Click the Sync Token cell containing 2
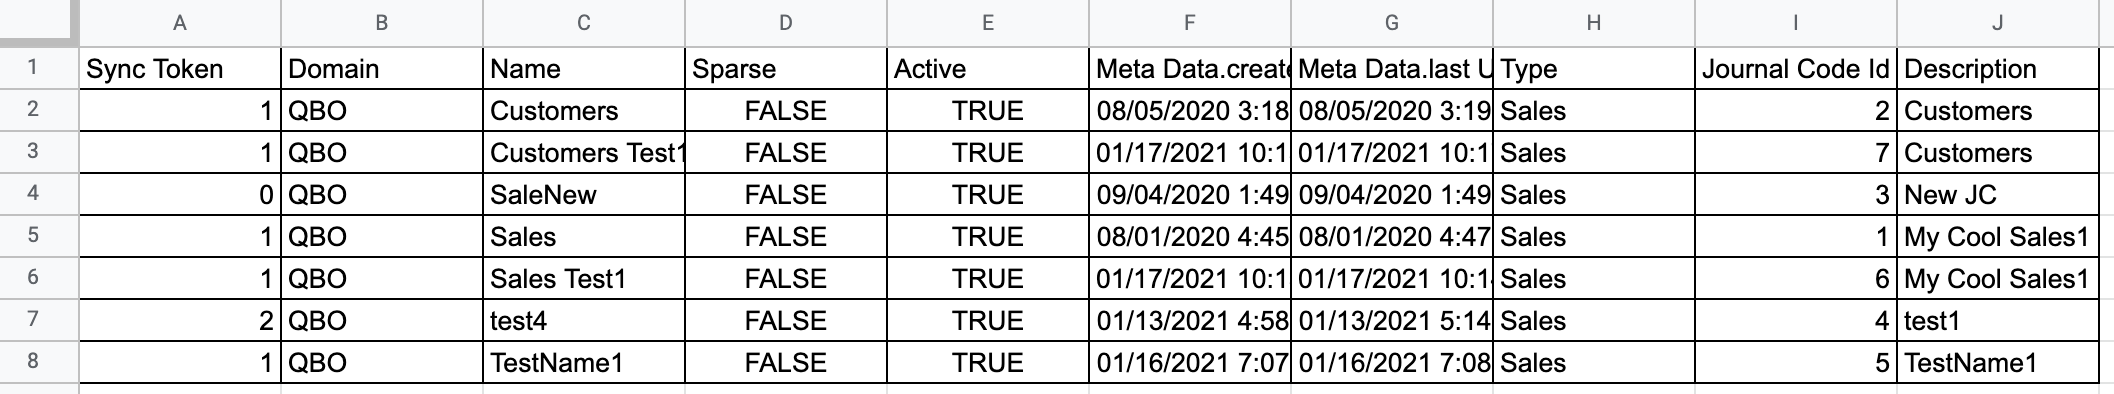Viewport: 2114px width, 394px height. click(180, 320)
